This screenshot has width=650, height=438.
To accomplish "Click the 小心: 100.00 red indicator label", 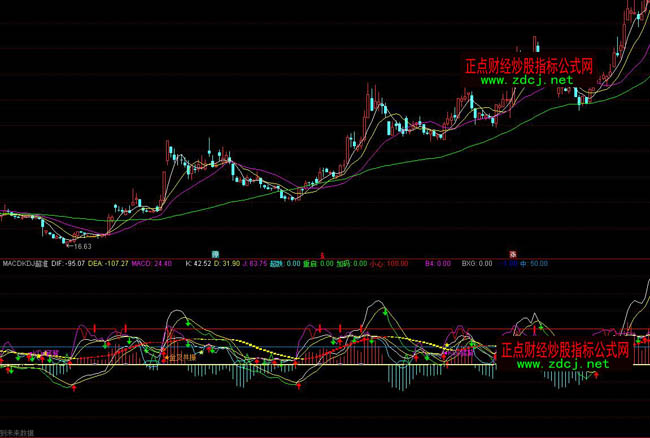I will pos(391,264).
